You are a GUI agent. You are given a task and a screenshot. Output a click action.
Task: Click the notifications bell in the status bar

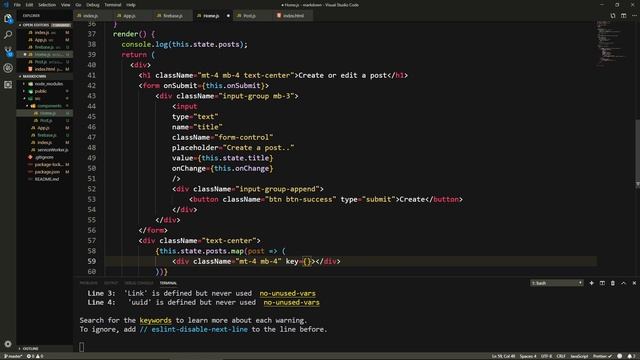pos(630,356)
